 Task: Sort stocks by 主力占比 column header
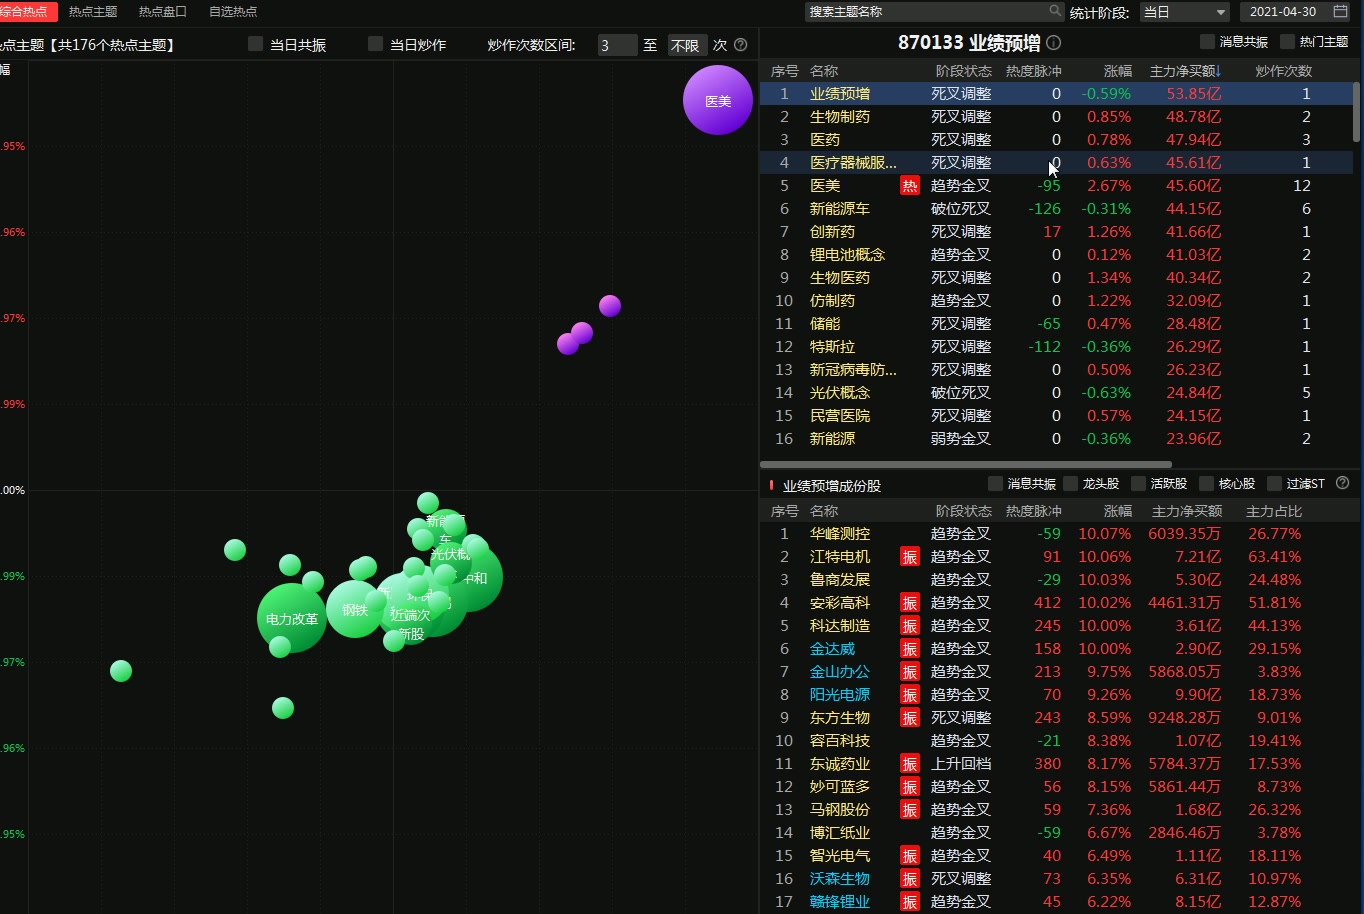(x=1273, y=511)
